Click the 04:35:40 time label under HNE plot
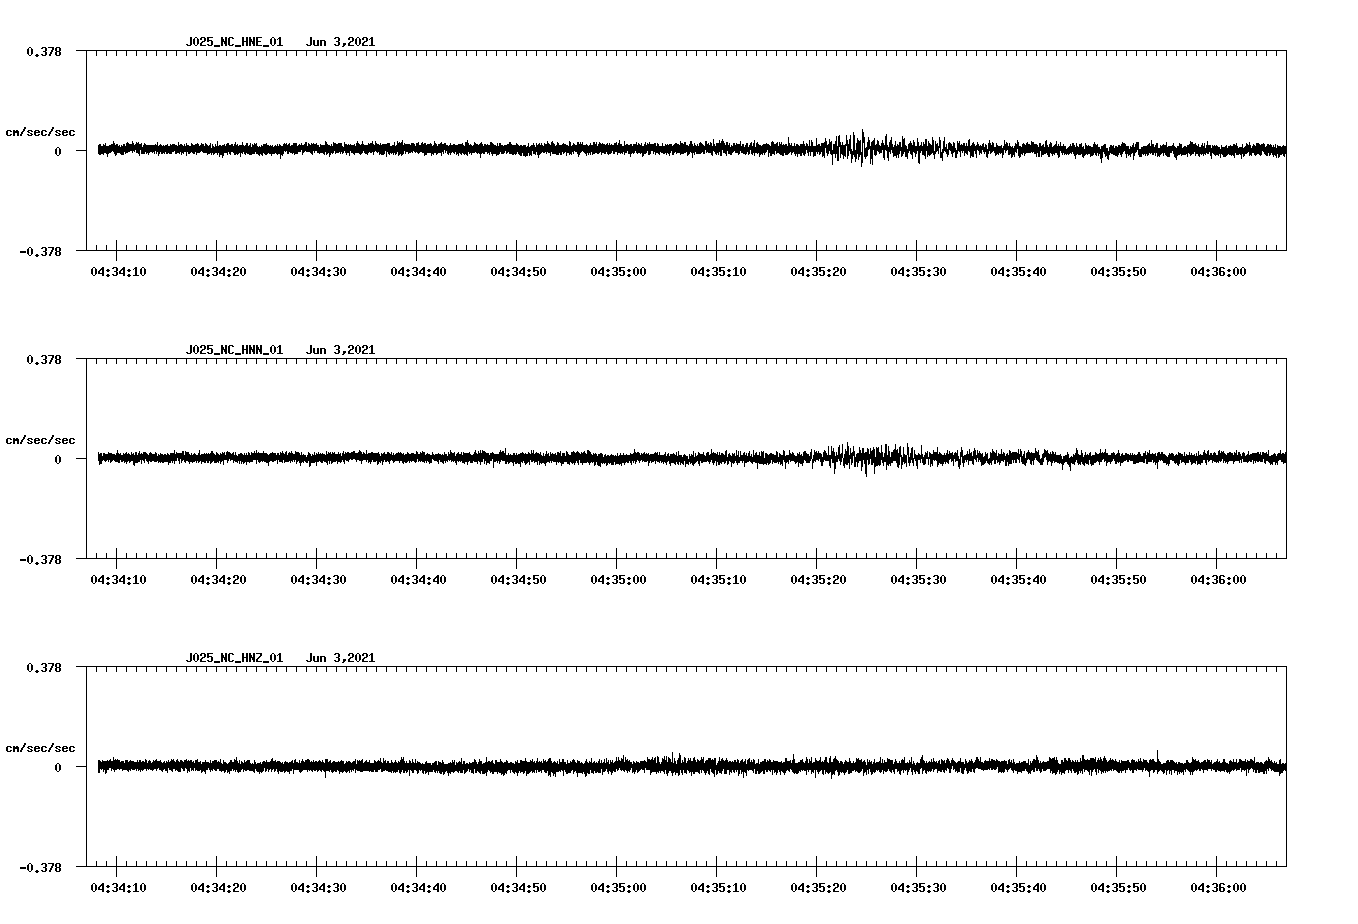This screenshot has height=924, width=1358. (x=1018, y=272)
